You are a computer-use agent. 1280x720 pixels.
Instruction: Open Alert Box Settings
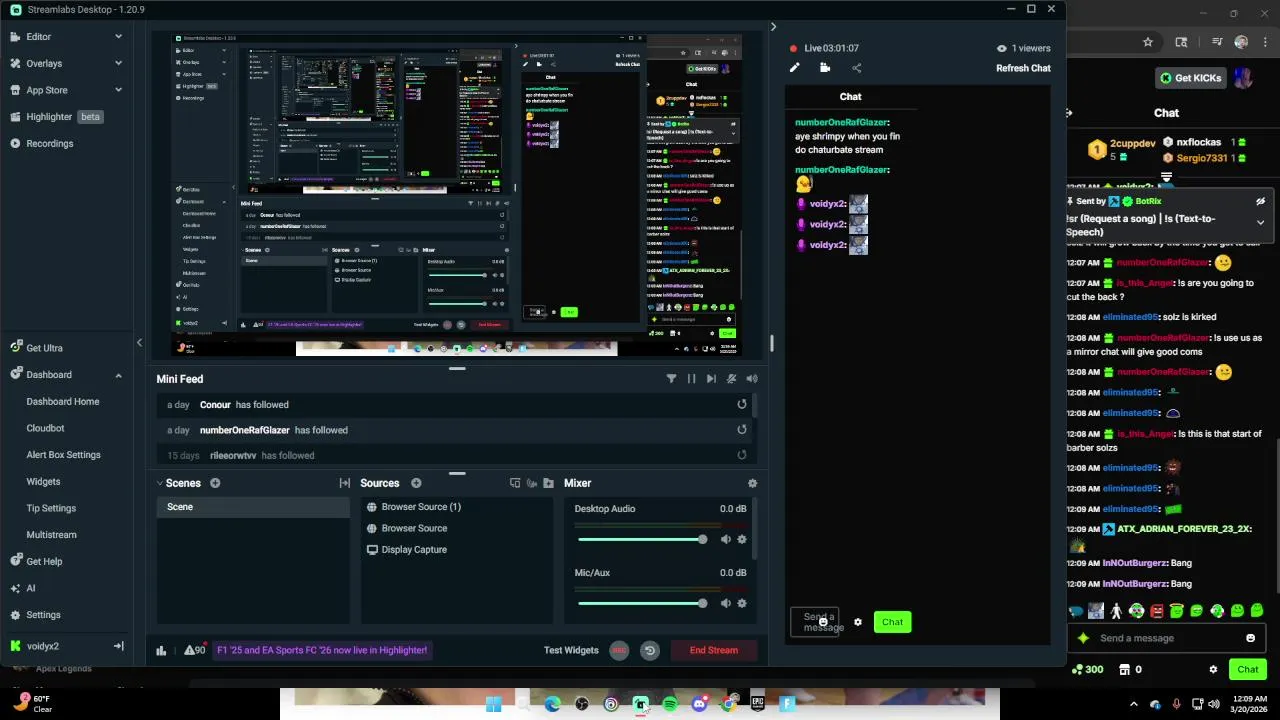pyautogui.click(x=63, y=455)
